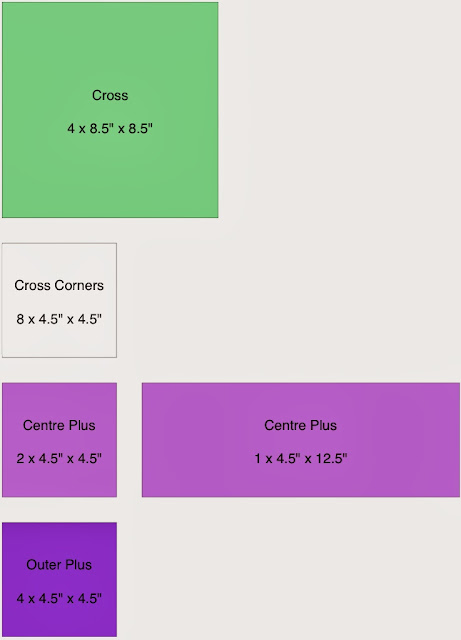The width and height of the screenshot is (461, 640).
Task: Click the "Cross Corners" label text
Action: coord(59,285)
